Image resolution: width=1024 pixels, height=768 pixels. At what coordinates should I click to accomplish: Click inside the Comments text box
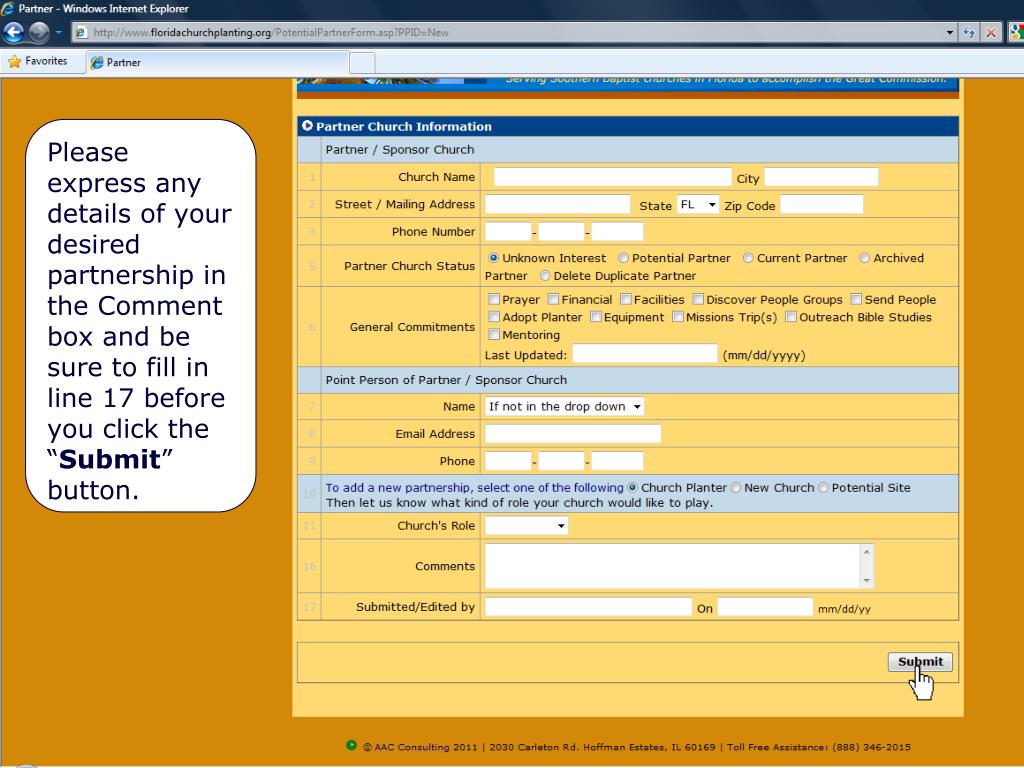[x=673, y=566]
